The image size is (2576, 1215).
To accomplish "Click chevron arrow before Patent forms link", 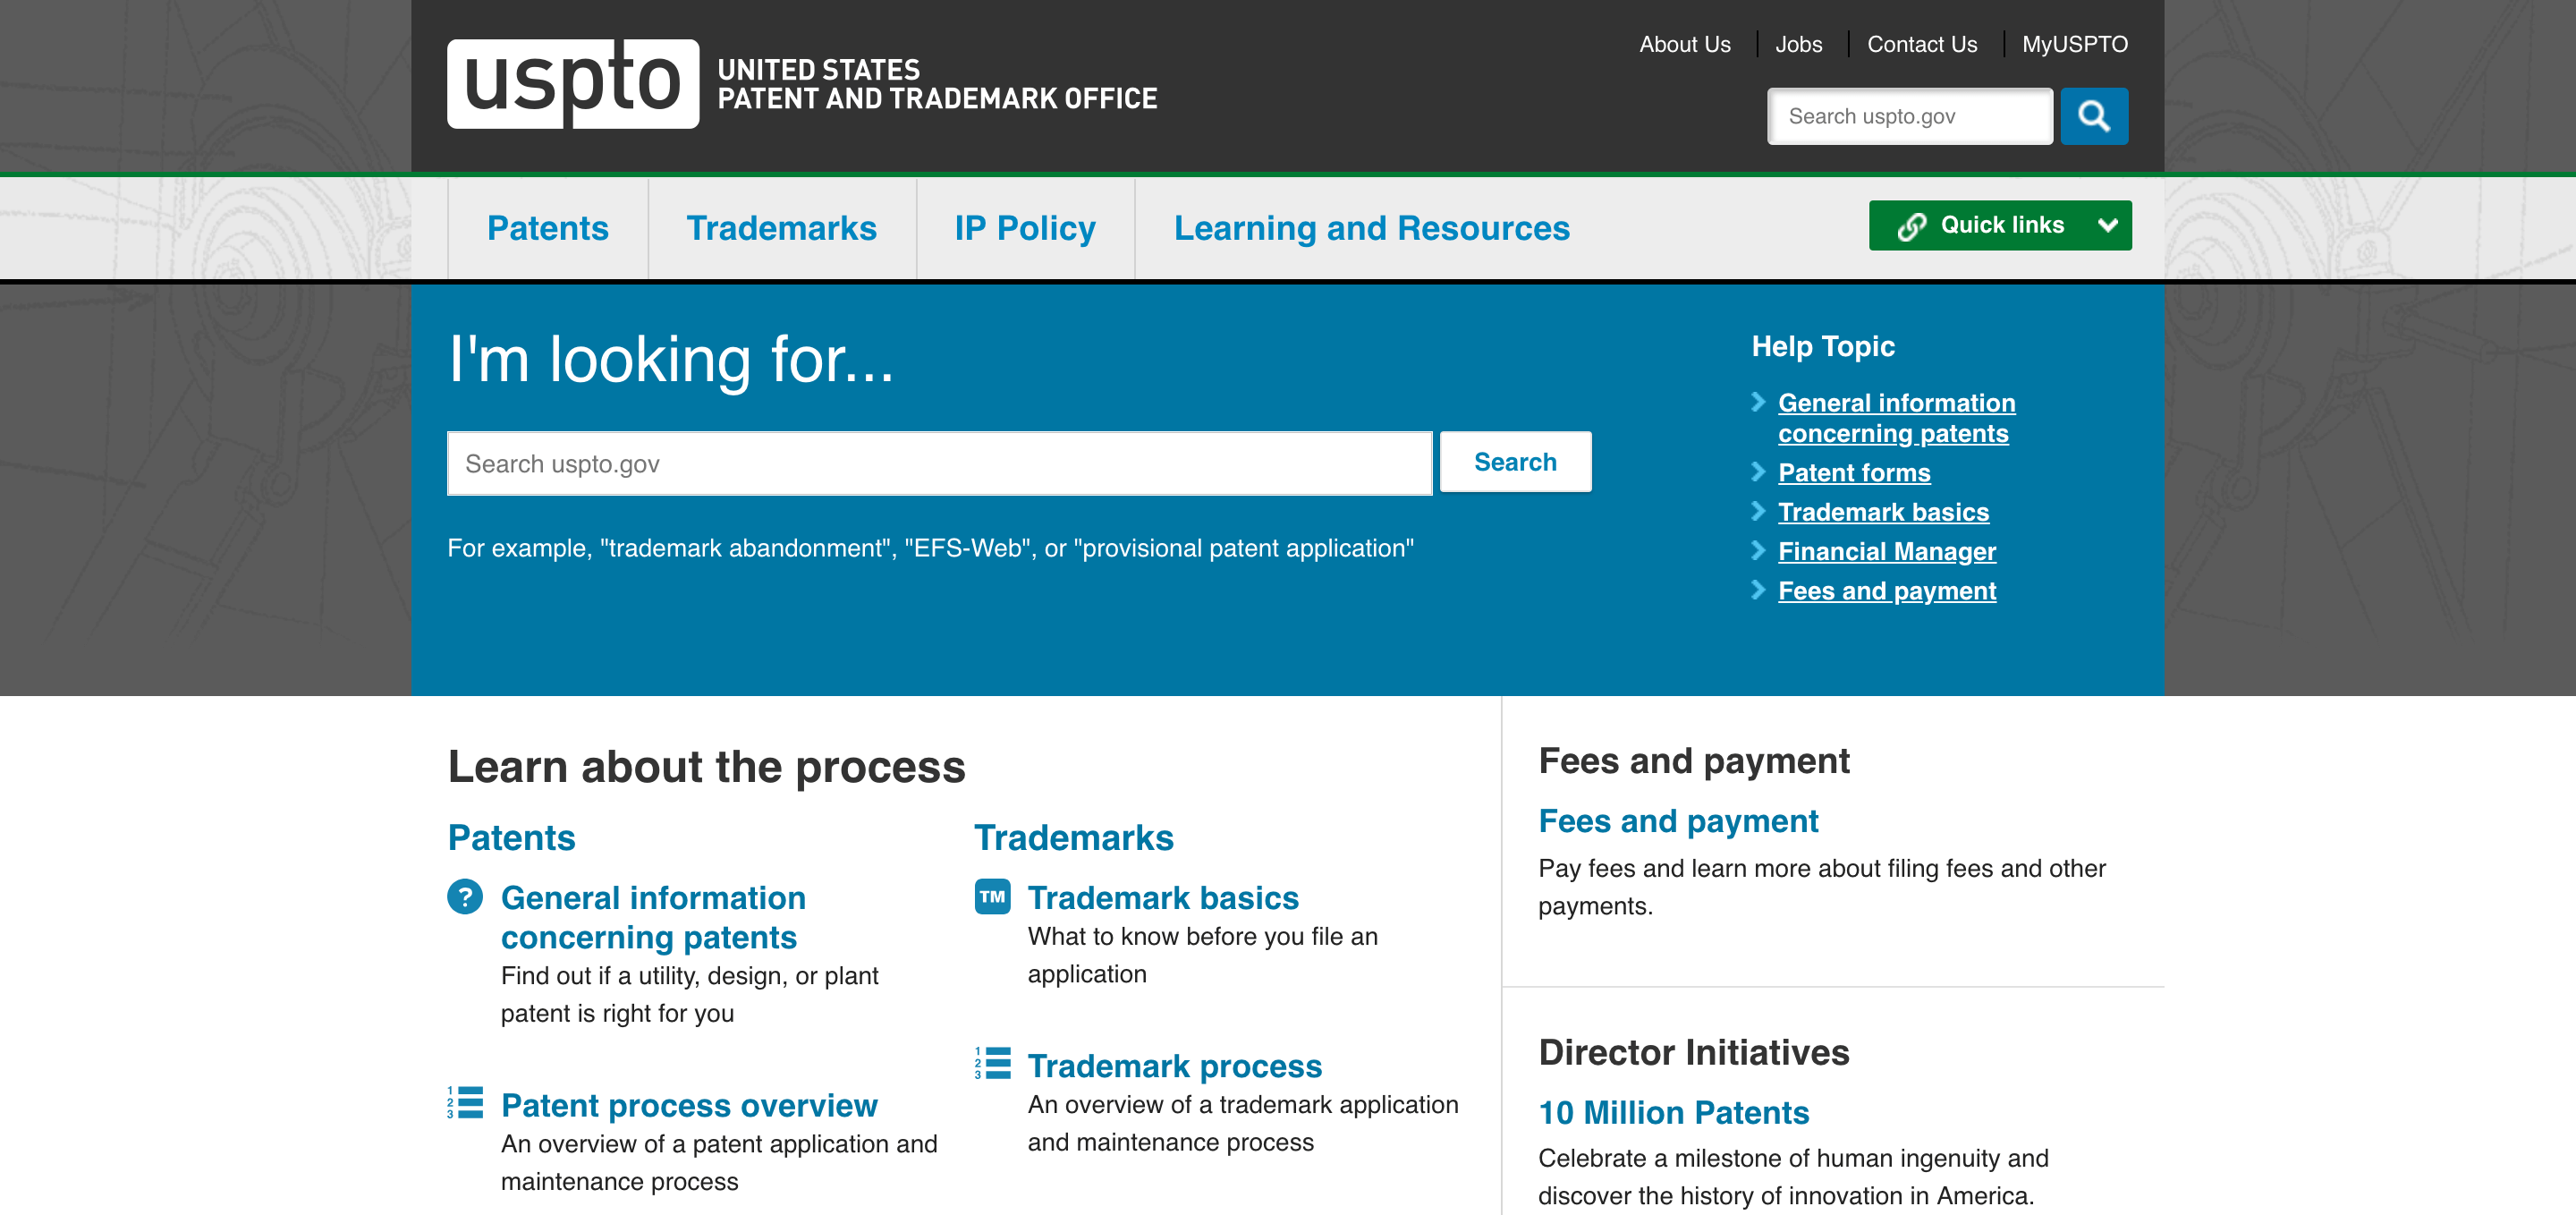I will click(x=1758, y=472).
